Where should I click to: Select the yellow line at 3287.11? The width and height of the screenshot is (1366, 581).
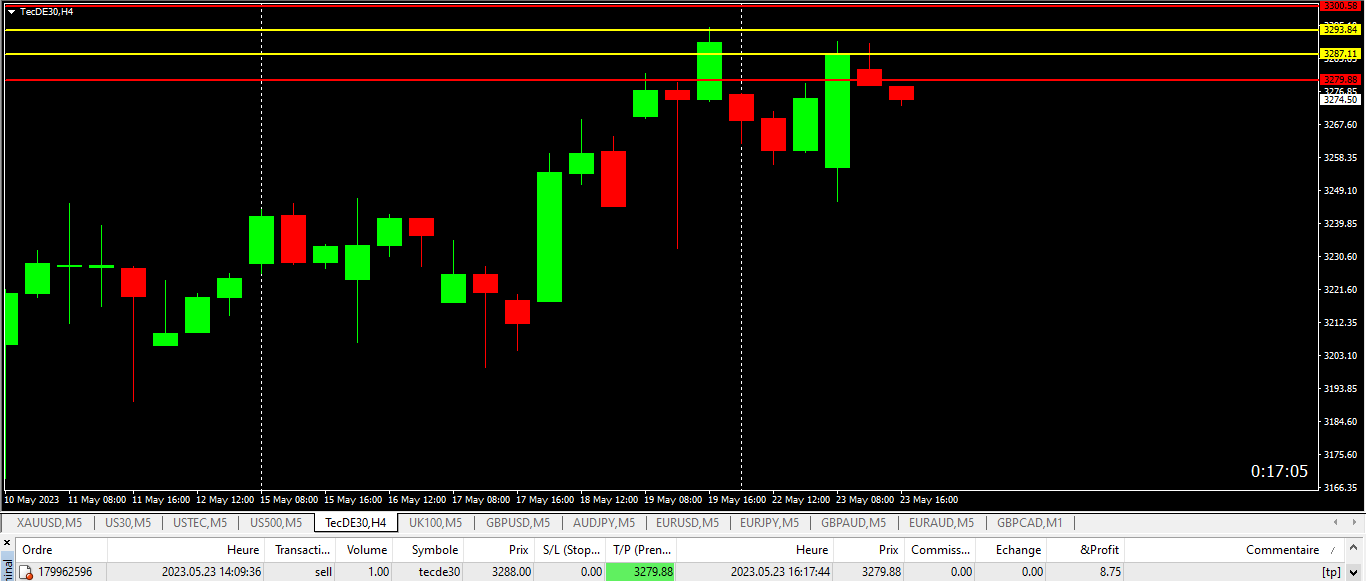660,54
